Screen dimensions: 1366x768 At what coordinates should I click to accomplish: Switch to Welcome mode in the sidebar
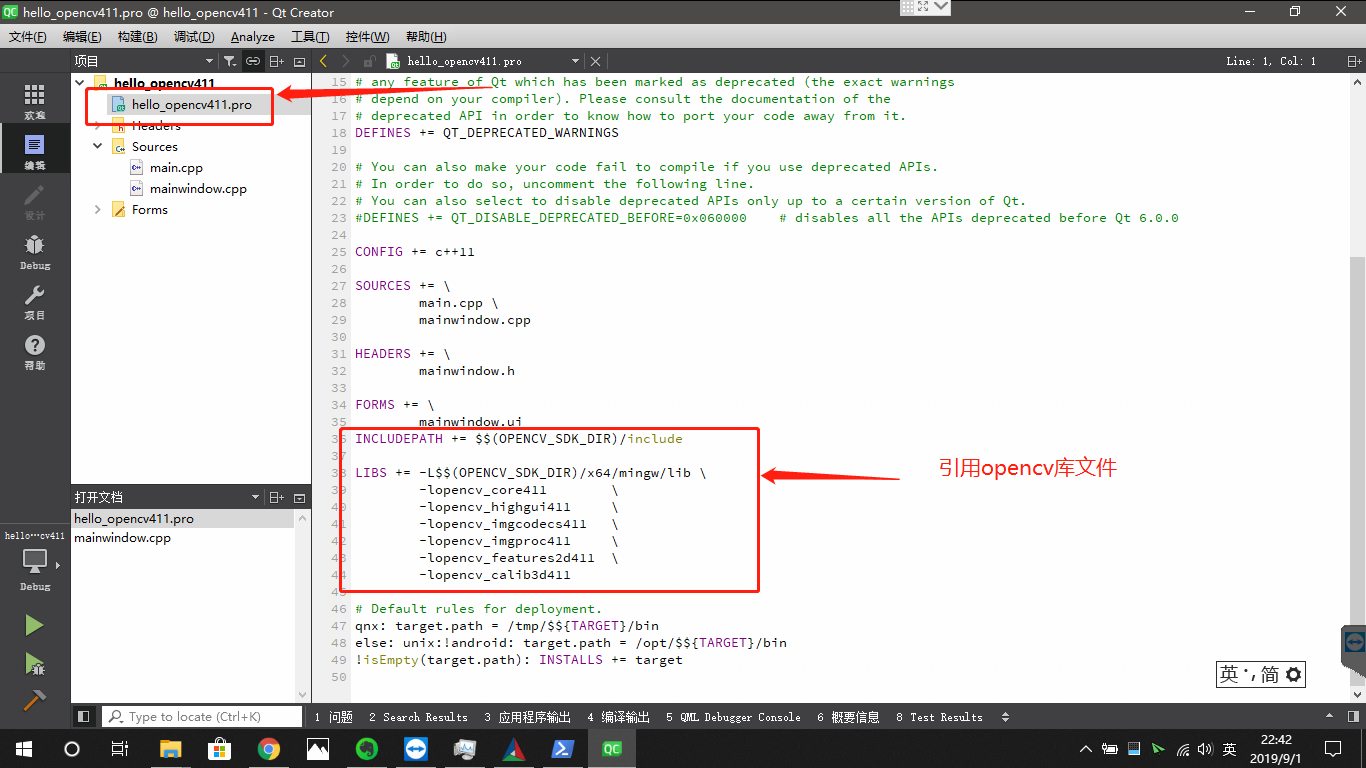pos(34,97)
